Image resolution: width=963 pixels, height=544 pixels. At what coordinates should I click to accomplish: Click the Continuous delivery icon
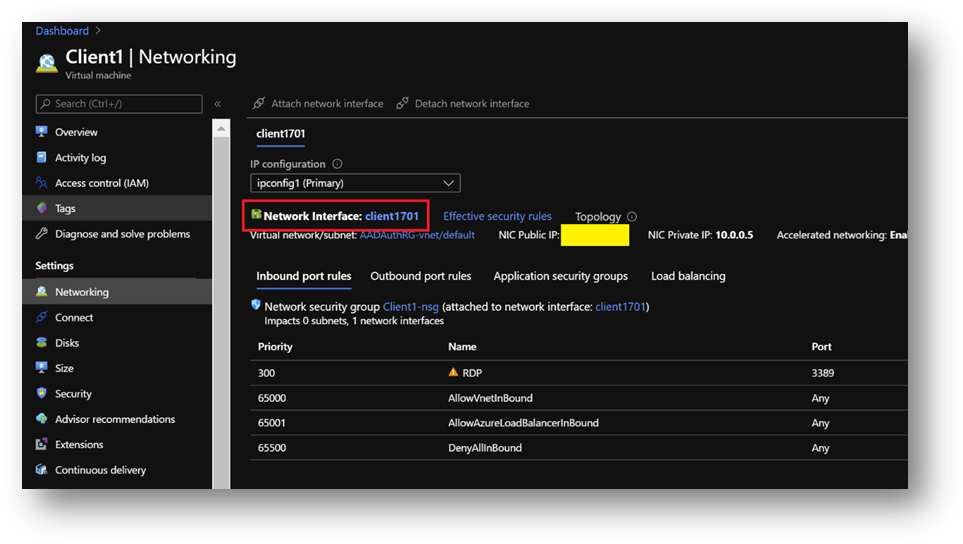(42, 470)
